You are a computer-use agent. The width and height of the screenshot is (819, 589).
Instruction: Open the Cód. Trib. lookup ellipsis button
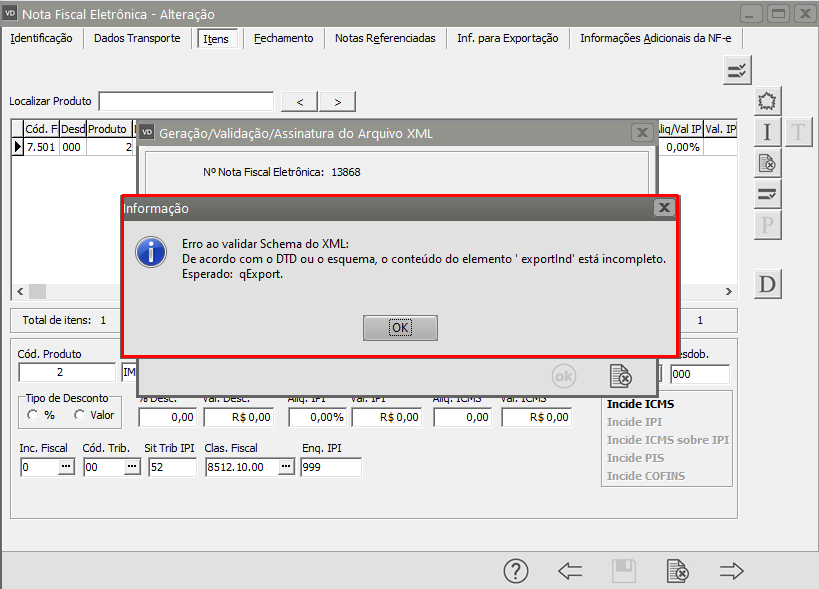(x=131, y=467)
